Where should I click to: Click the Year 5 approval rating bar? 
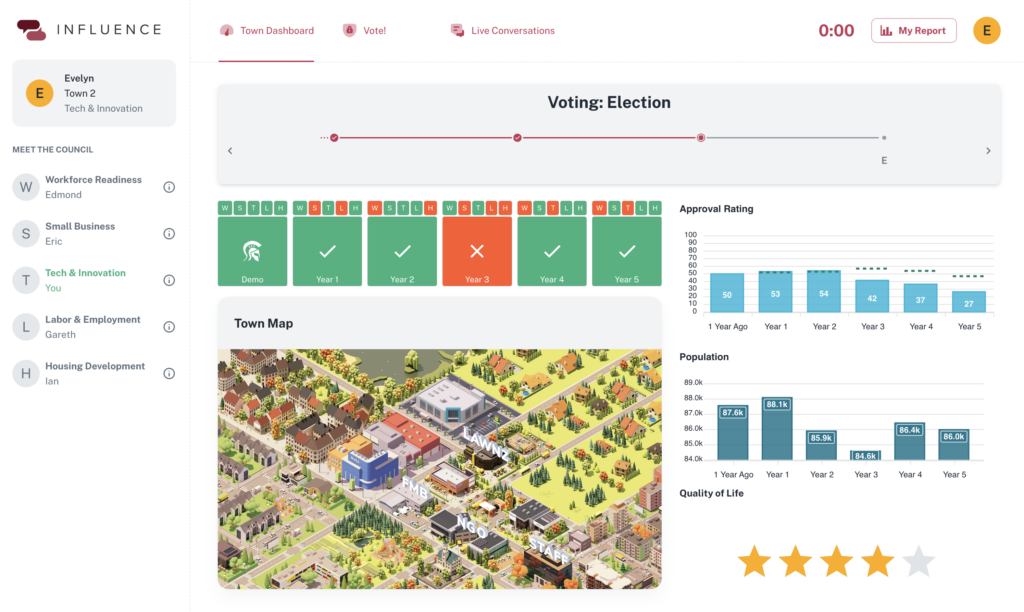[x=969, y=301]
